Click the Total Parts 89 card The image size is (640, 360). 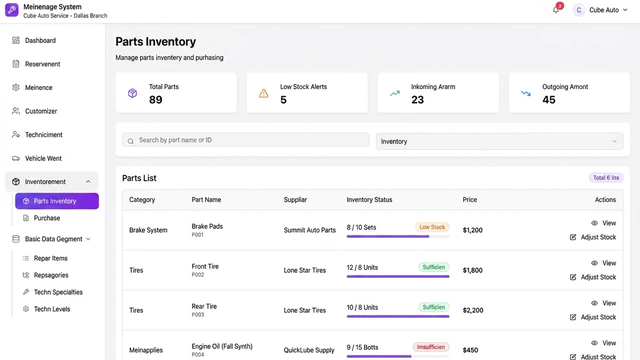point(176,93)
